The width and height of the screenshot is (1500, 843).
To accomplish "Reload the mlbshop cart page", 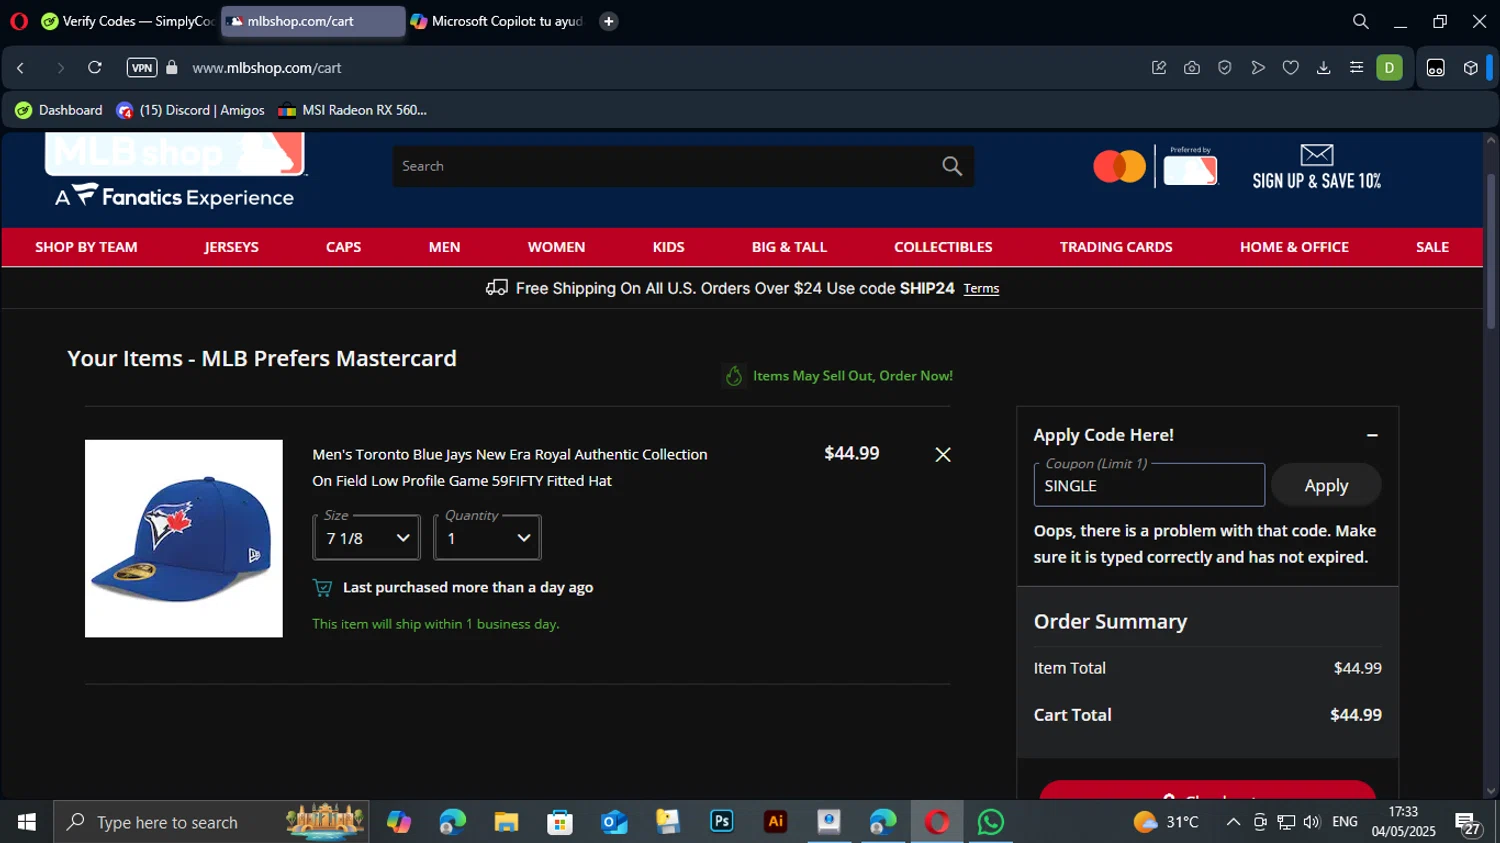I will (95, 68).
